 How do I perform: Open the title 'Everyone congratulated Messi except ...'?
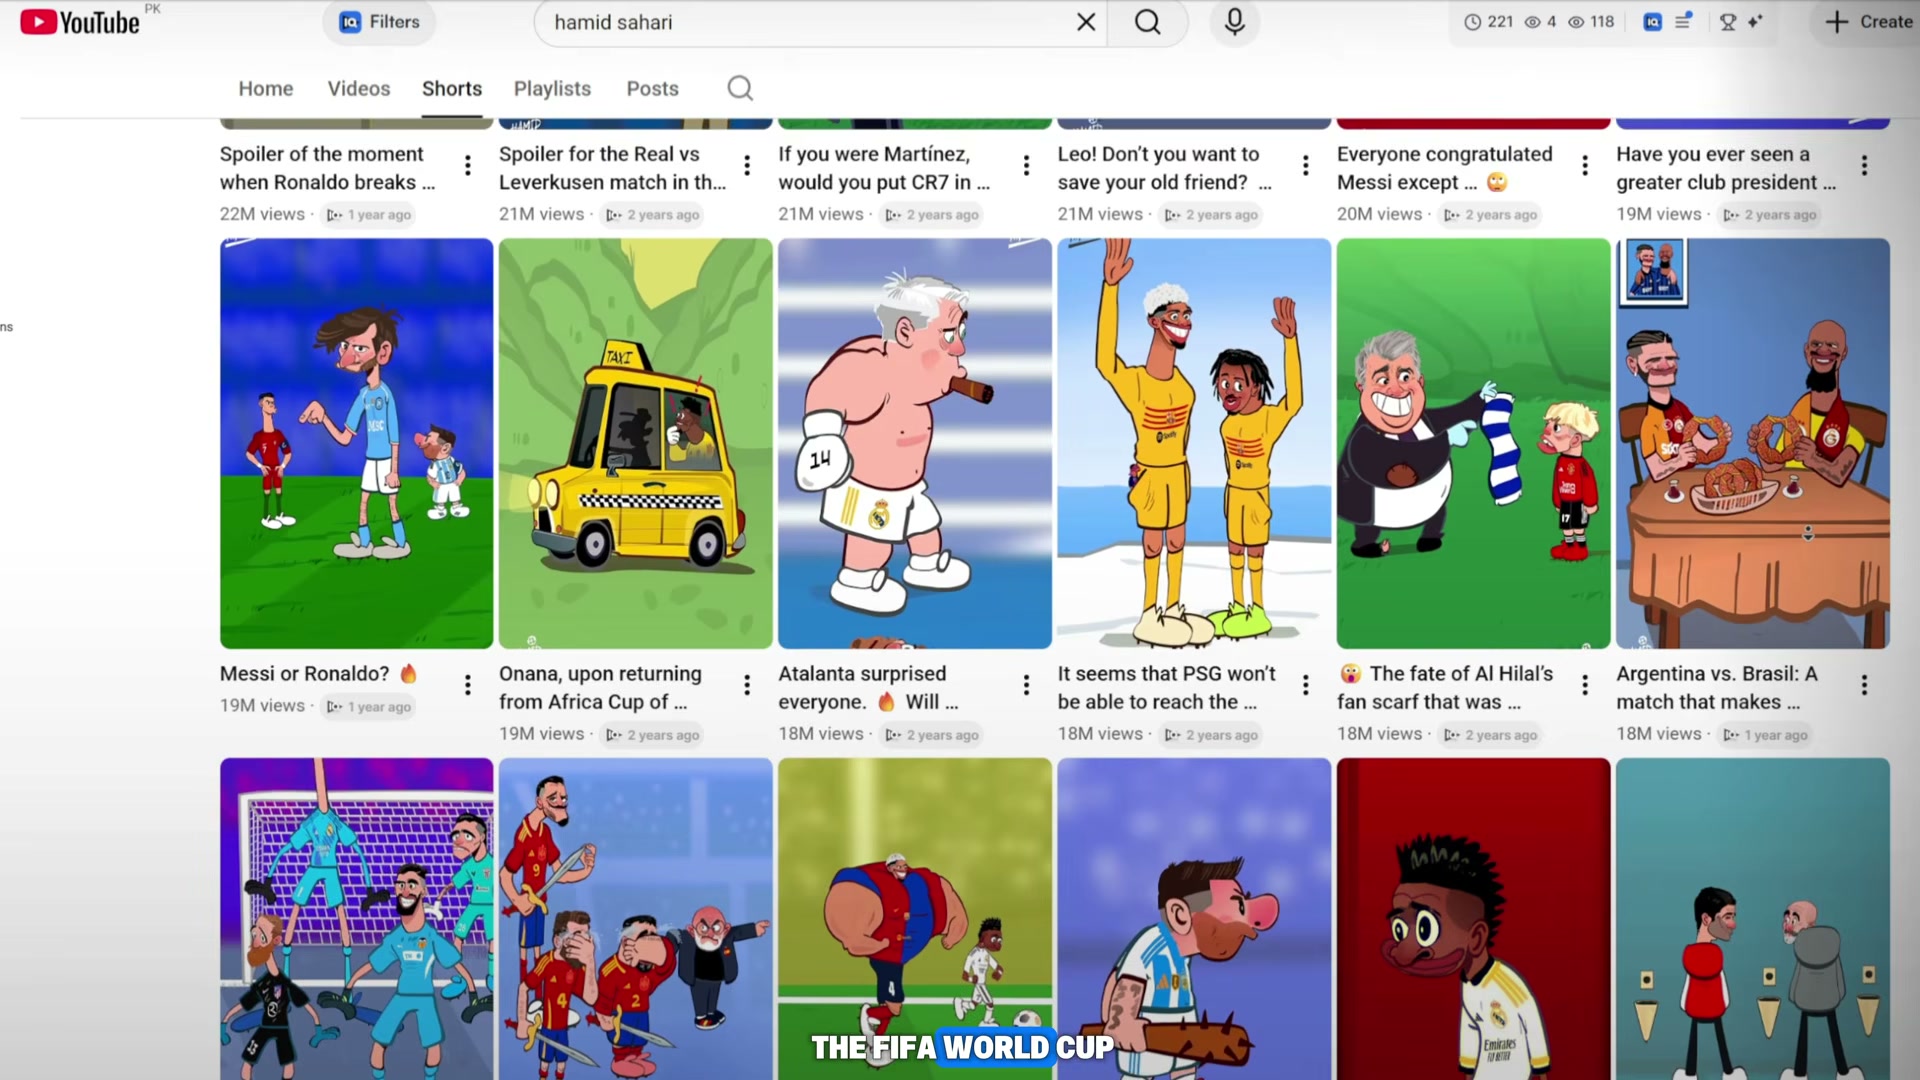[1444, 168]
